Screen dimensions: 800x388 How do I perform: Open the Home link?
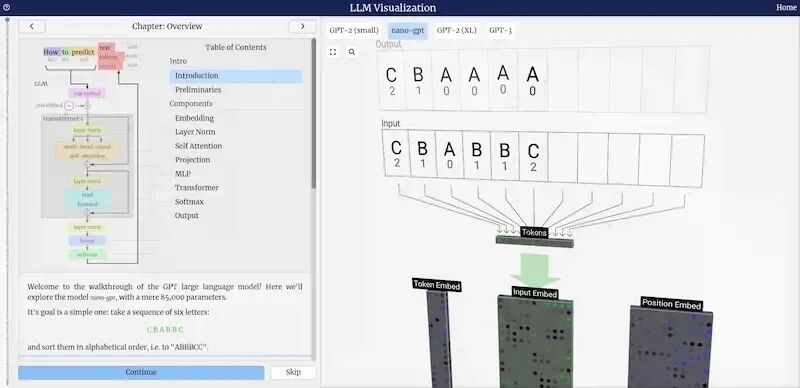coord(786,8)
